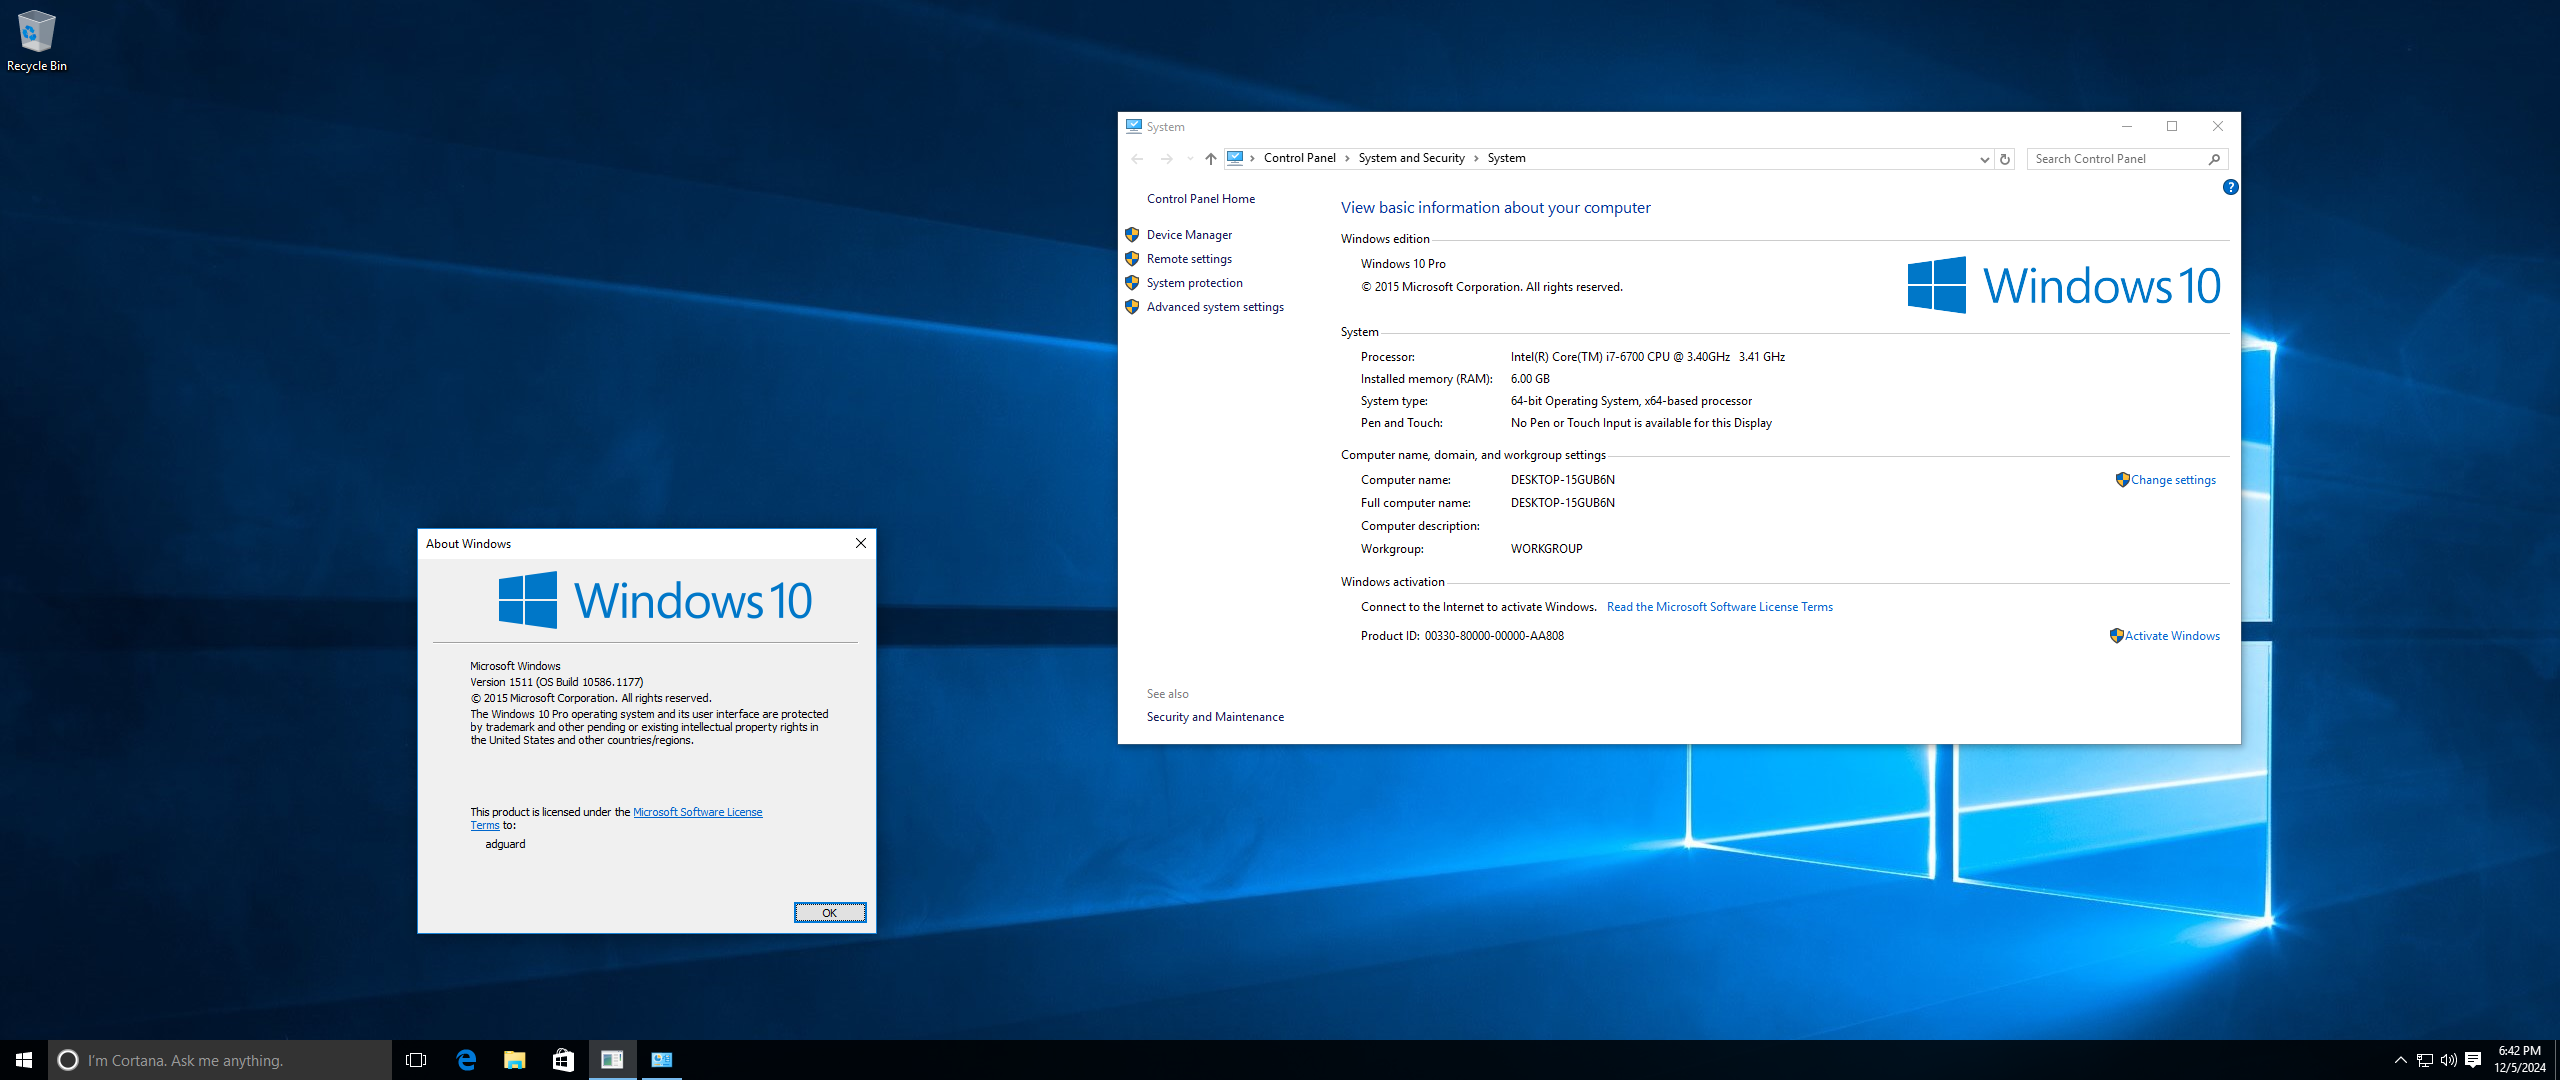
Task: Show hidden tray icons with the chevron
Action: pyautogui.click(x=2400, y=1060)
